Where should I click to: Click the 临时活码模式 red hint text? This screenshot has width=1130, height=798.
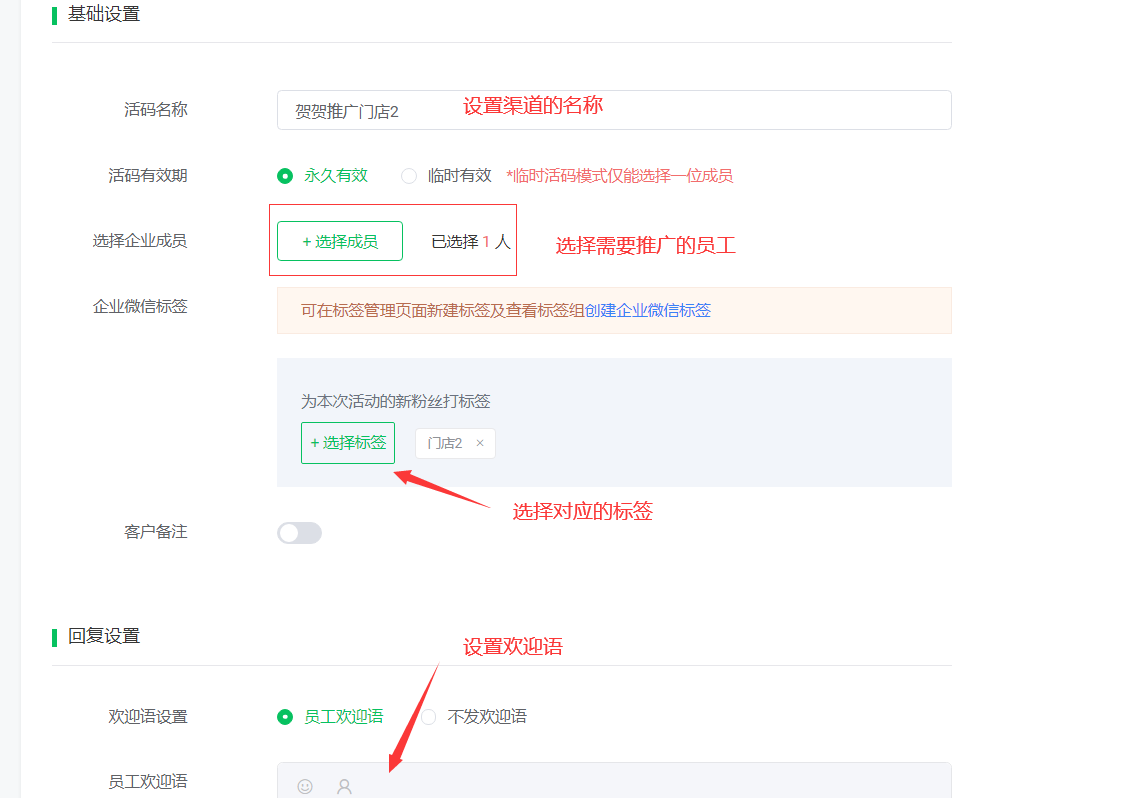pos(619,176)
